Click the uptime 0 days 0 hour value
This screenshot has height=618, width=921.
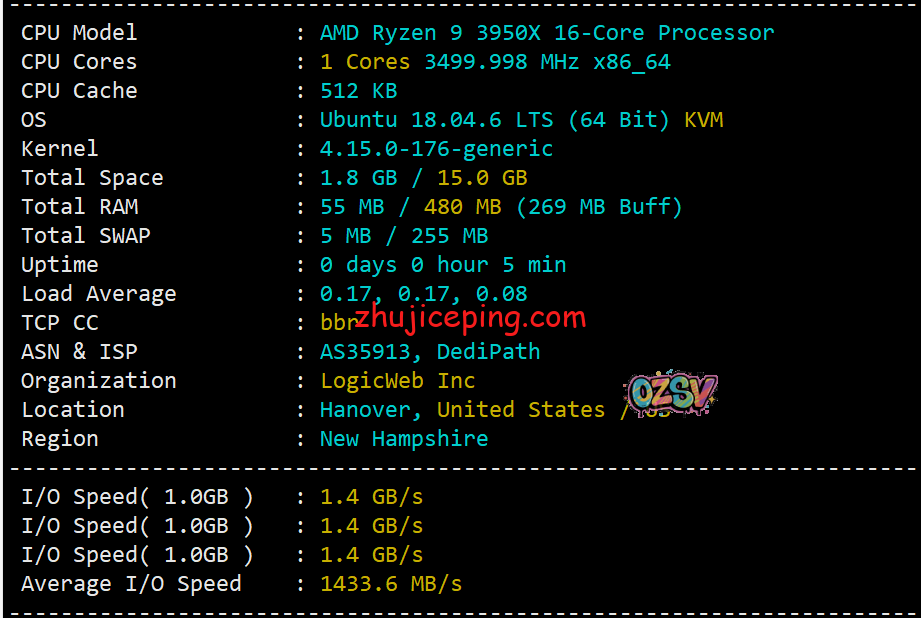click(404, 265)
